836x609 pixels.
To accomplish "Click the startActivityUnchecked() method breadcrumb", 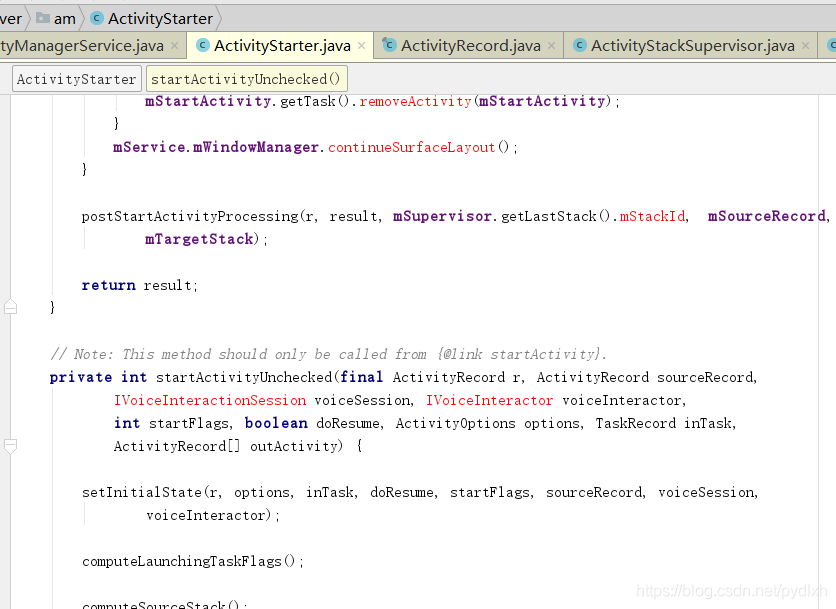I will pos(247,79).
